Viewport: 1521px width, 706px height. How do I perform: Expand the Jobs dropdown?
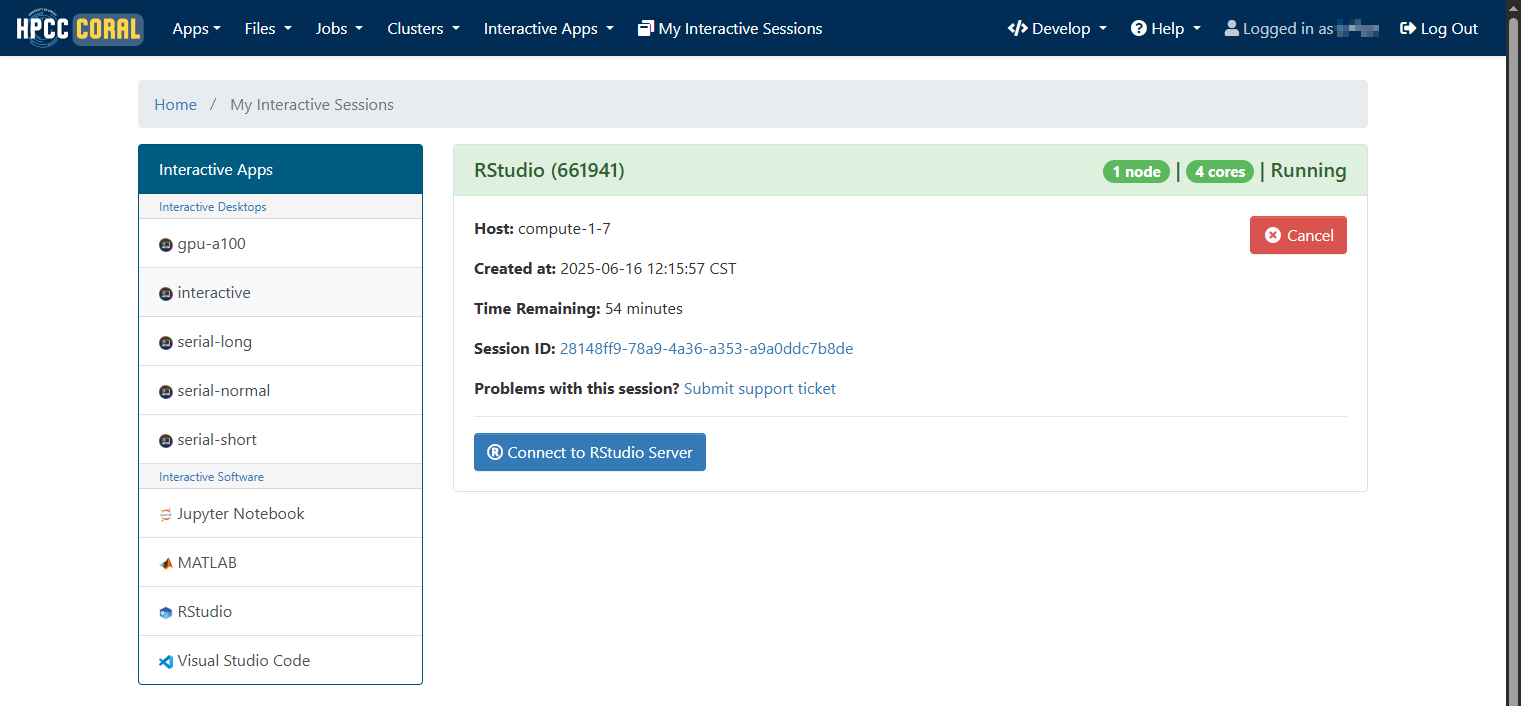click(340, 29)
